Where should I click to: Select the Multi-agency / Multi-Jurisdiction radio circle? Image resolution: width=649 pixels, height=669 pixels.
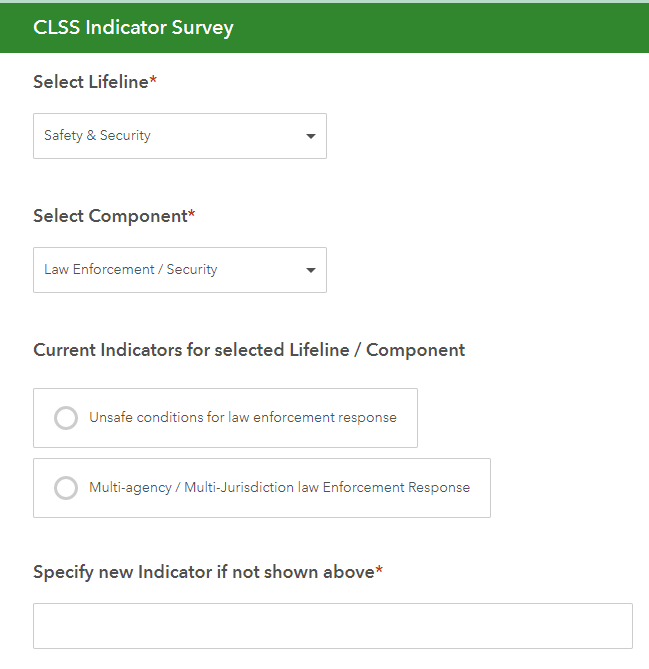point(66,488)
